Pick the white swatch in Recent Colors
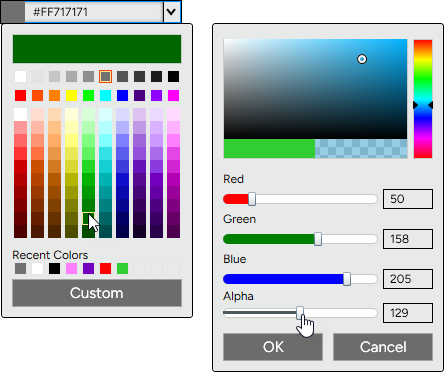 pos(37,268)
